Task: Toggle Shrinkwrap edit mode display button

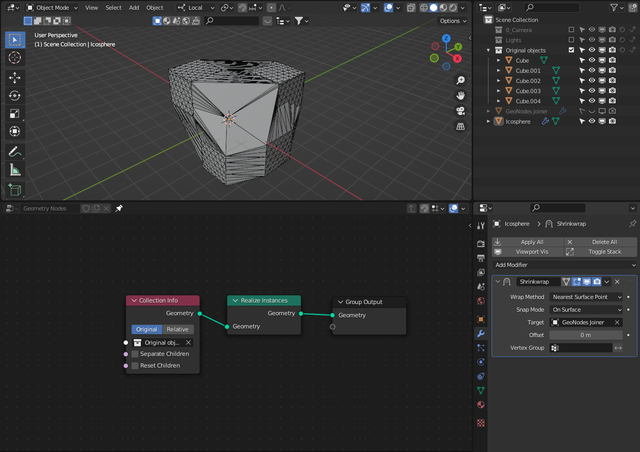Action: (x=576, y=282)
